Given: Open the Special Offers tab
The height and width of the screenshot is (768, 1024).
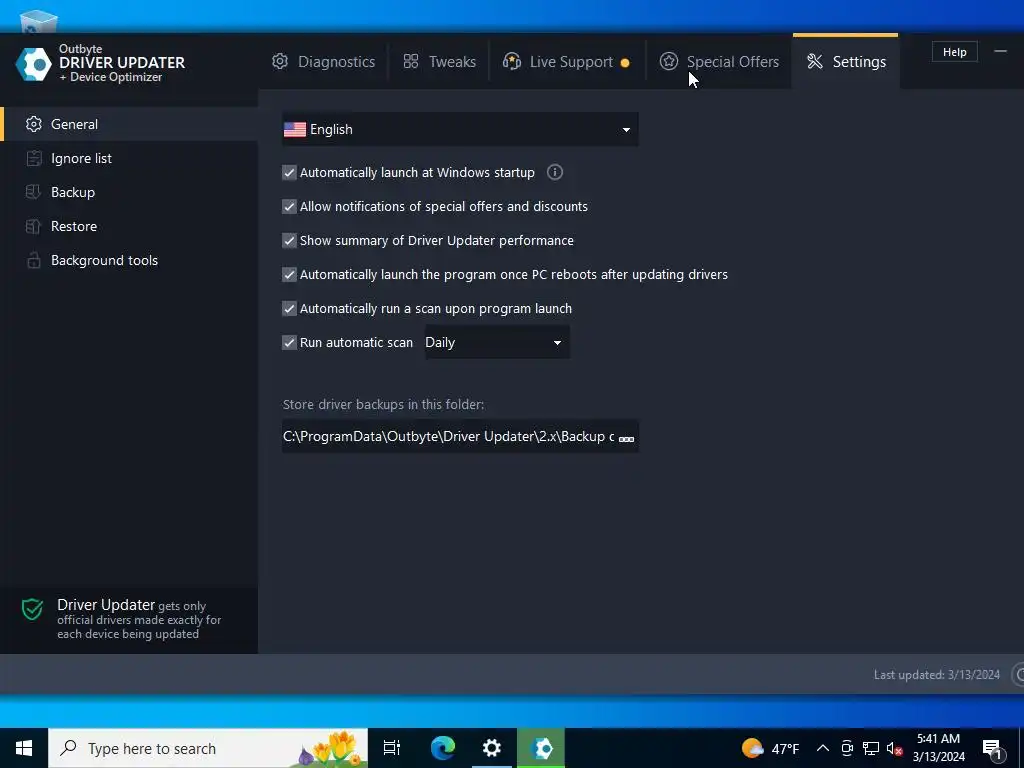Looking at the screenshot, I should [x=719, y=61].
